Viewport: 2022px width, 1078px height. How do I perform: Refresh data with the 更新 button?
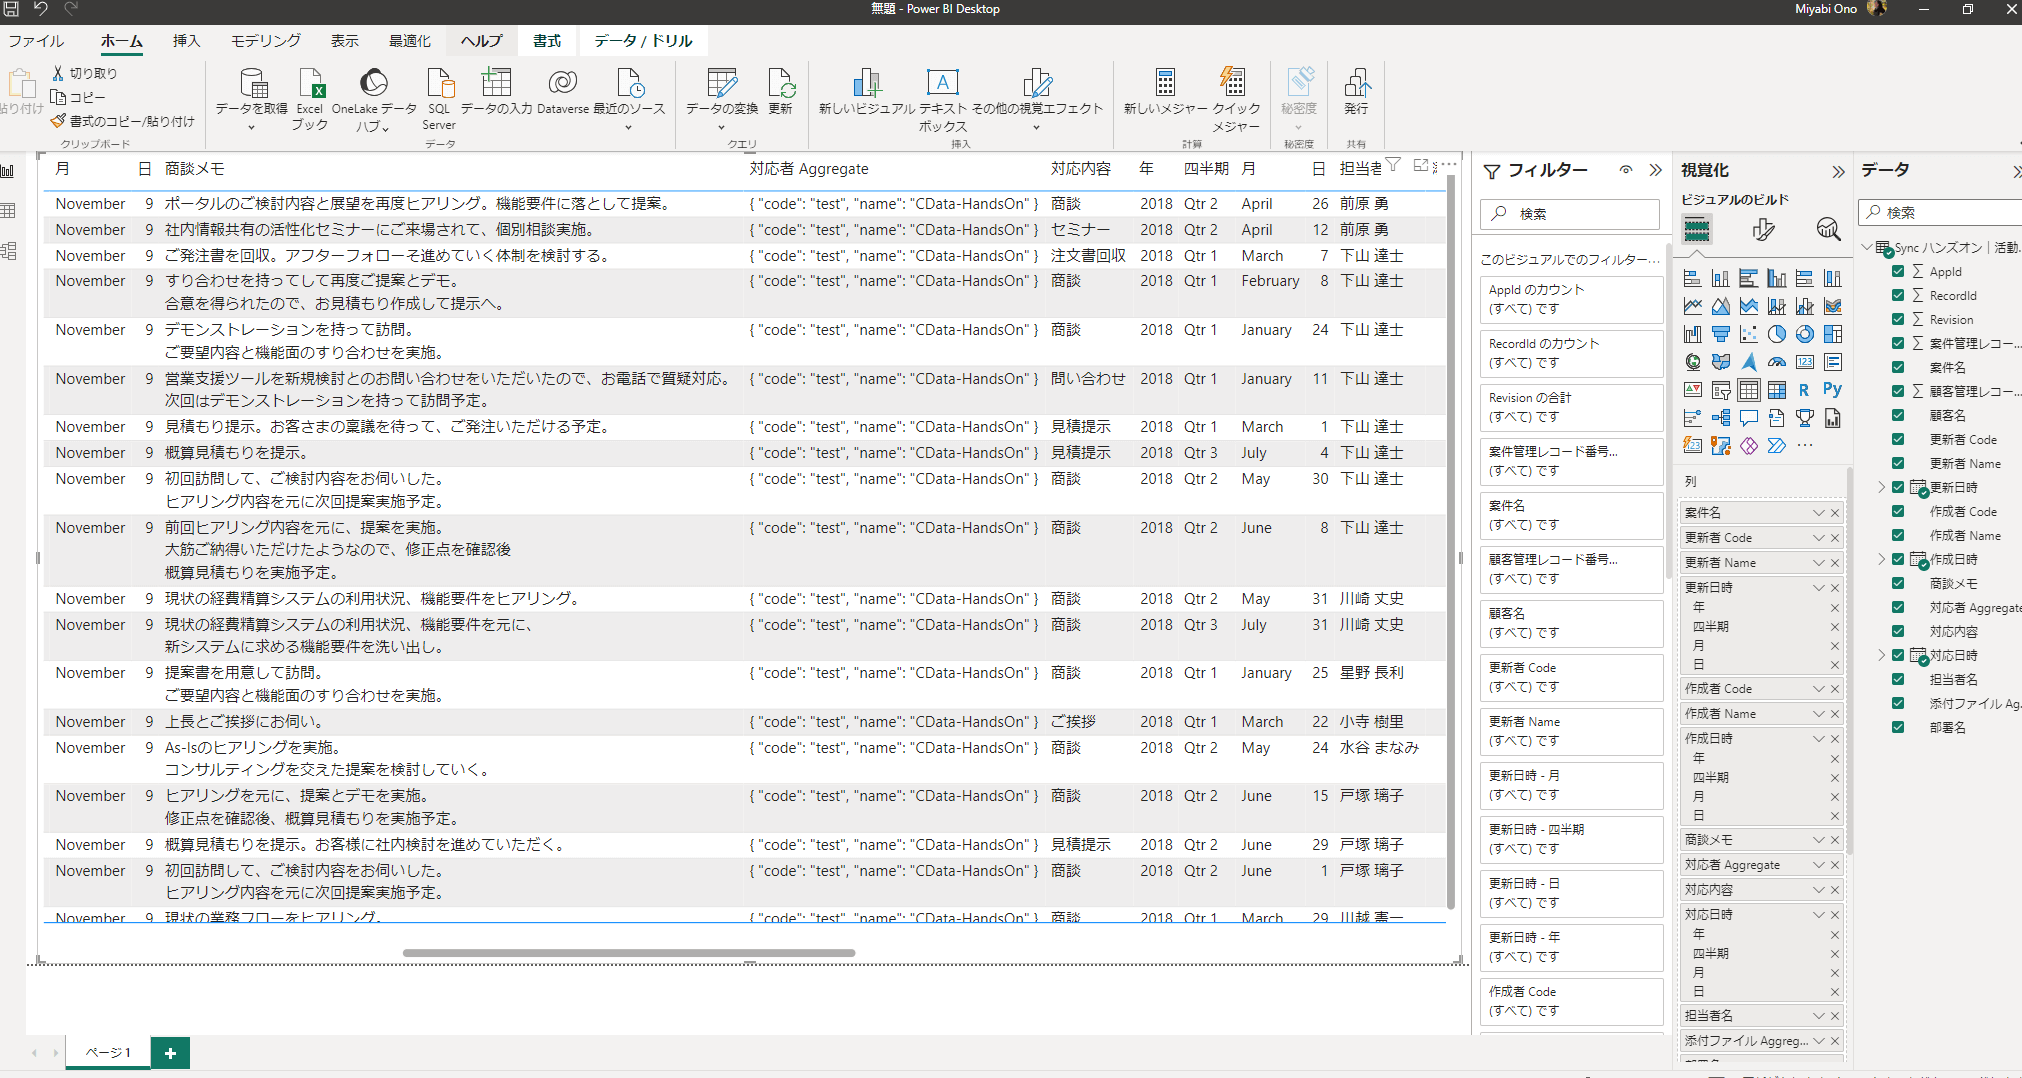(780, 92)
